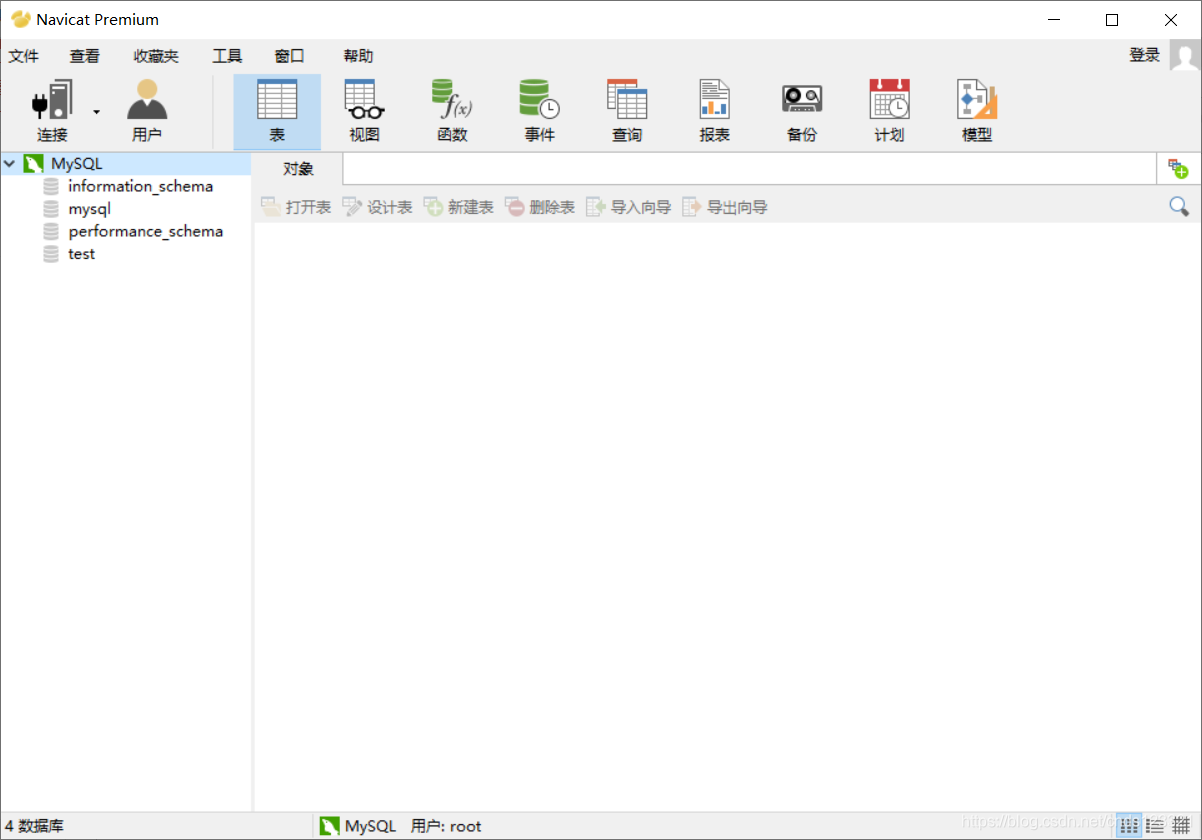Select the performance_schema database

tap(146, 231)
